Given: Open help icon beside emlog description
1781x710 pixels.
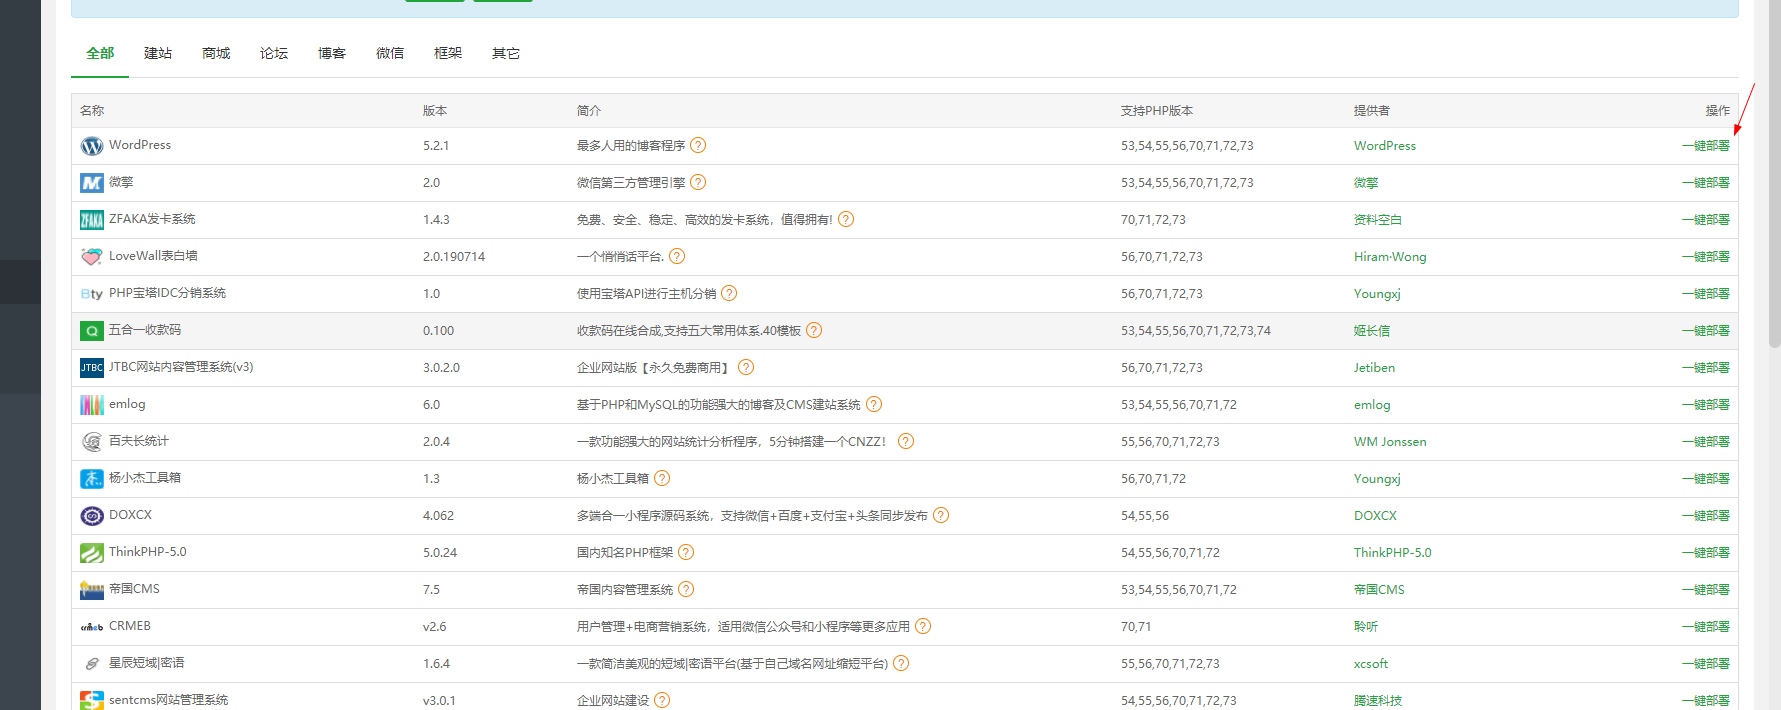Looking at the screenshot, I should tap(874, 405).
